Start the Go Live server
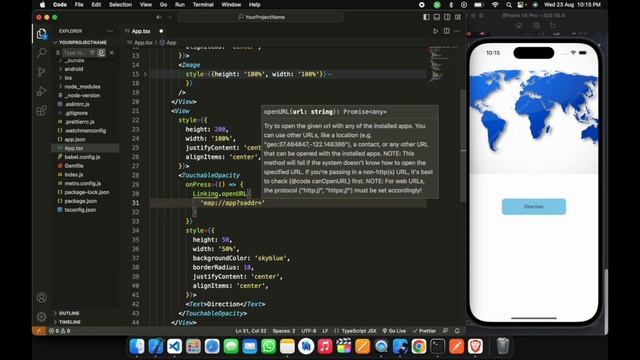640x360 pixels. coord(394,331)
